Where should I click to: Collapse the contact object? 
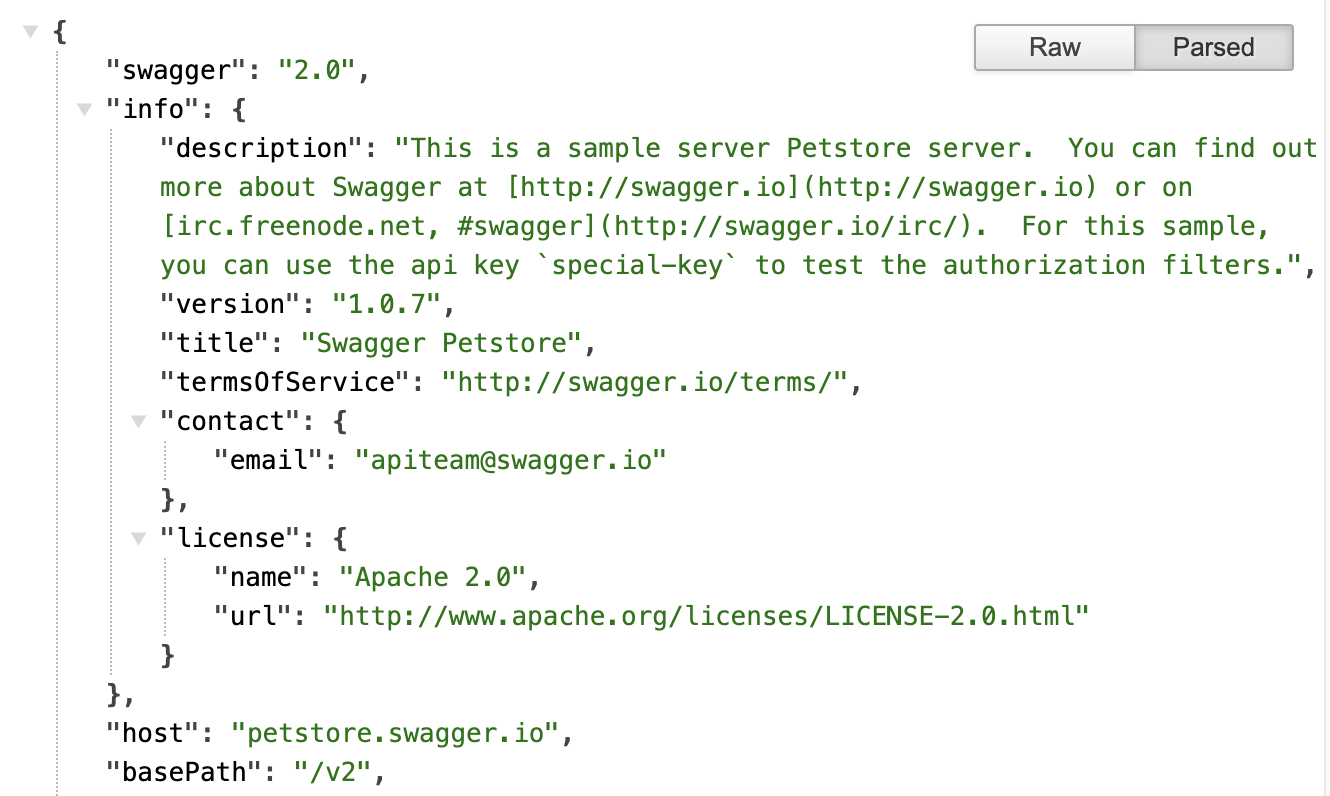tap(138, 421)
